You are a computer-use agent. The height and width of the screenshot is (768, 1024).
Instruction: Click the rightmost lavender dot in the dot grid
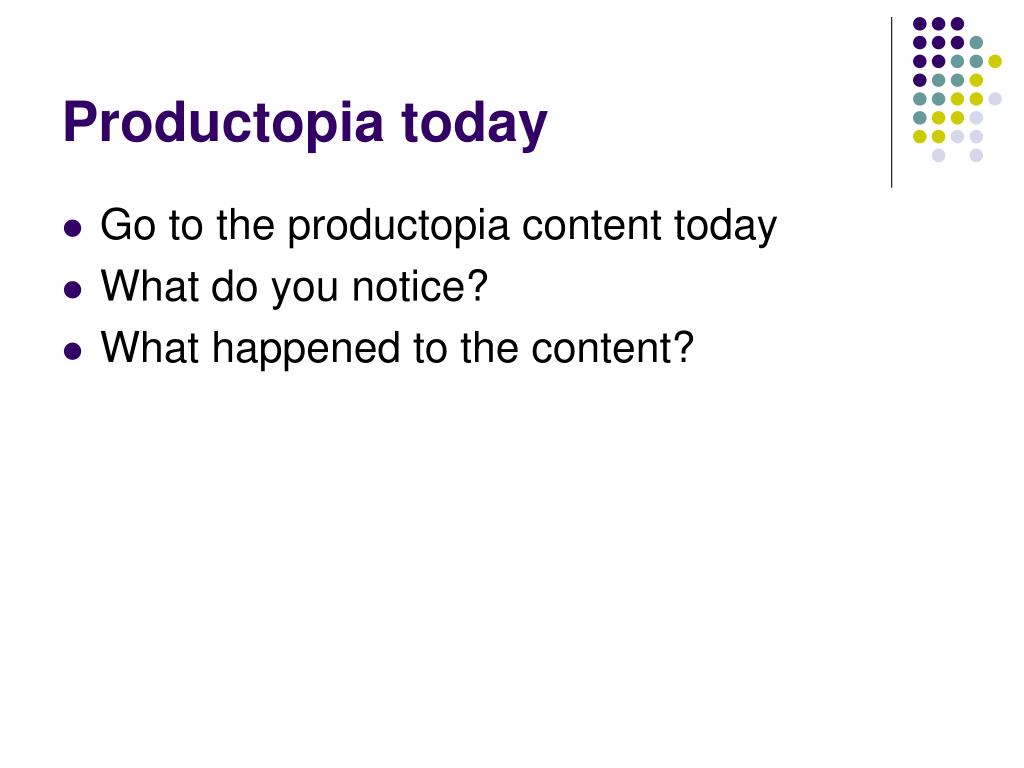click(995, 99)
